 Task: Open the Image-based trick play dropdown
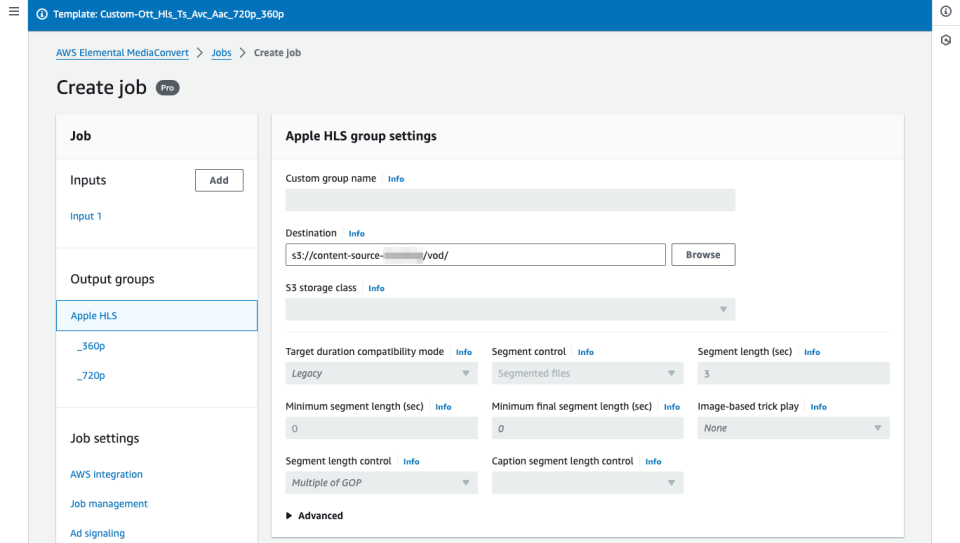[x=793, y=428]
